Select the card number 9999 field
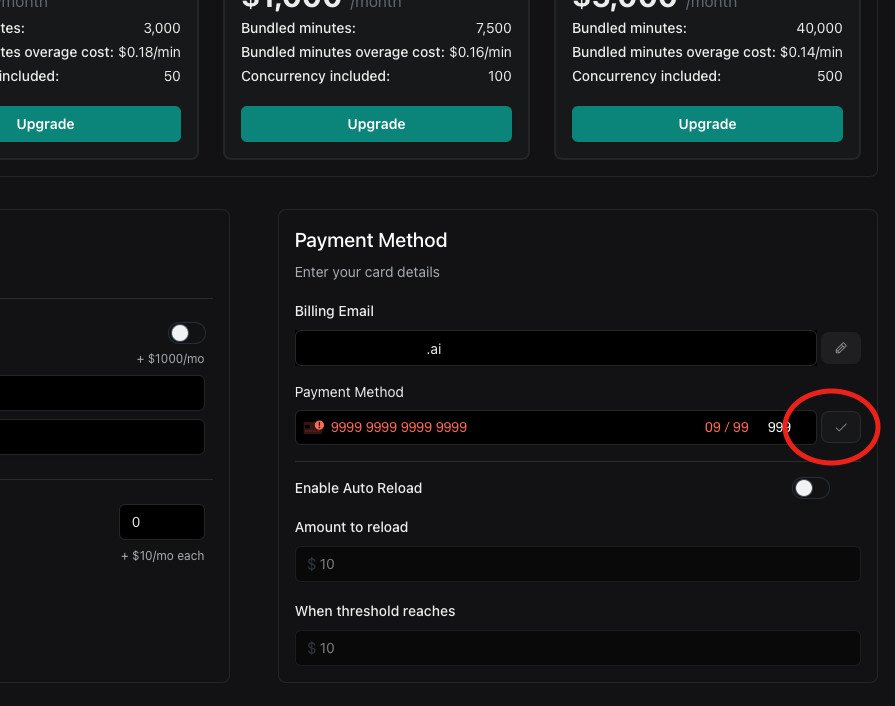This screenshot has height=706, width=895. point(399,427)
